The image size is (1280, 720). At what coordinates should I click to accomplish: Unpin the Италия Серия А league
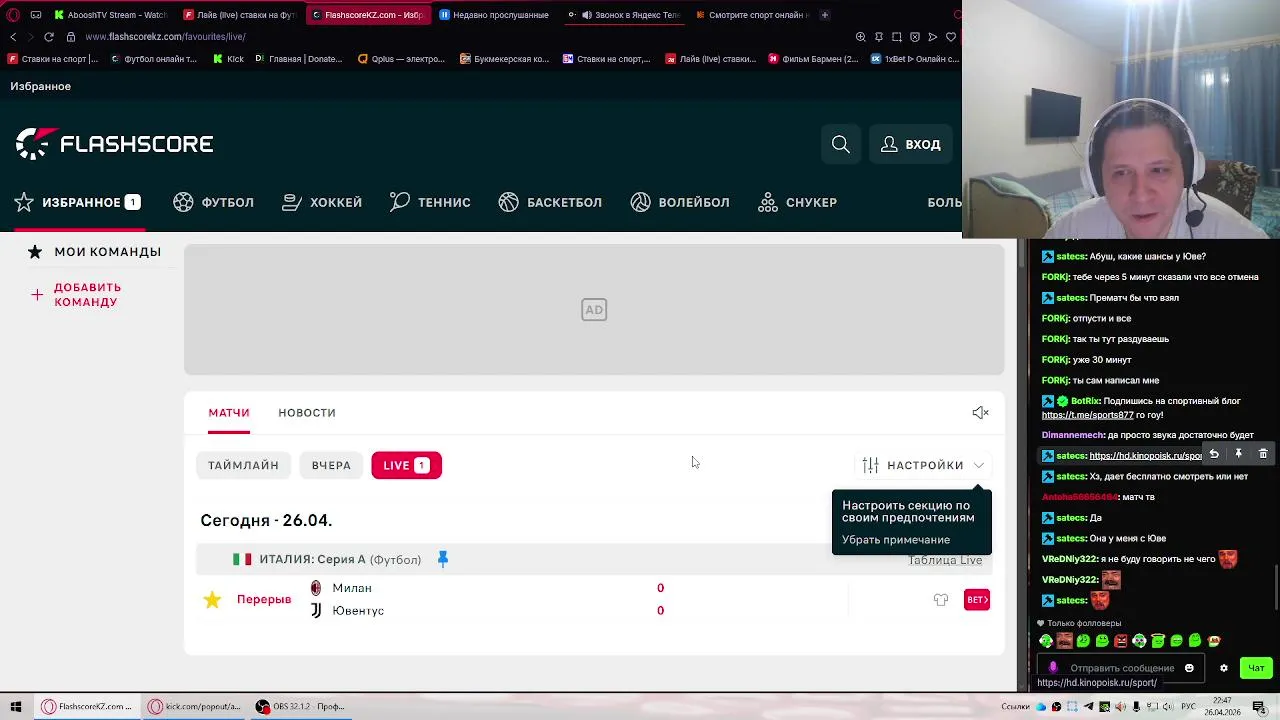(443, 559)
